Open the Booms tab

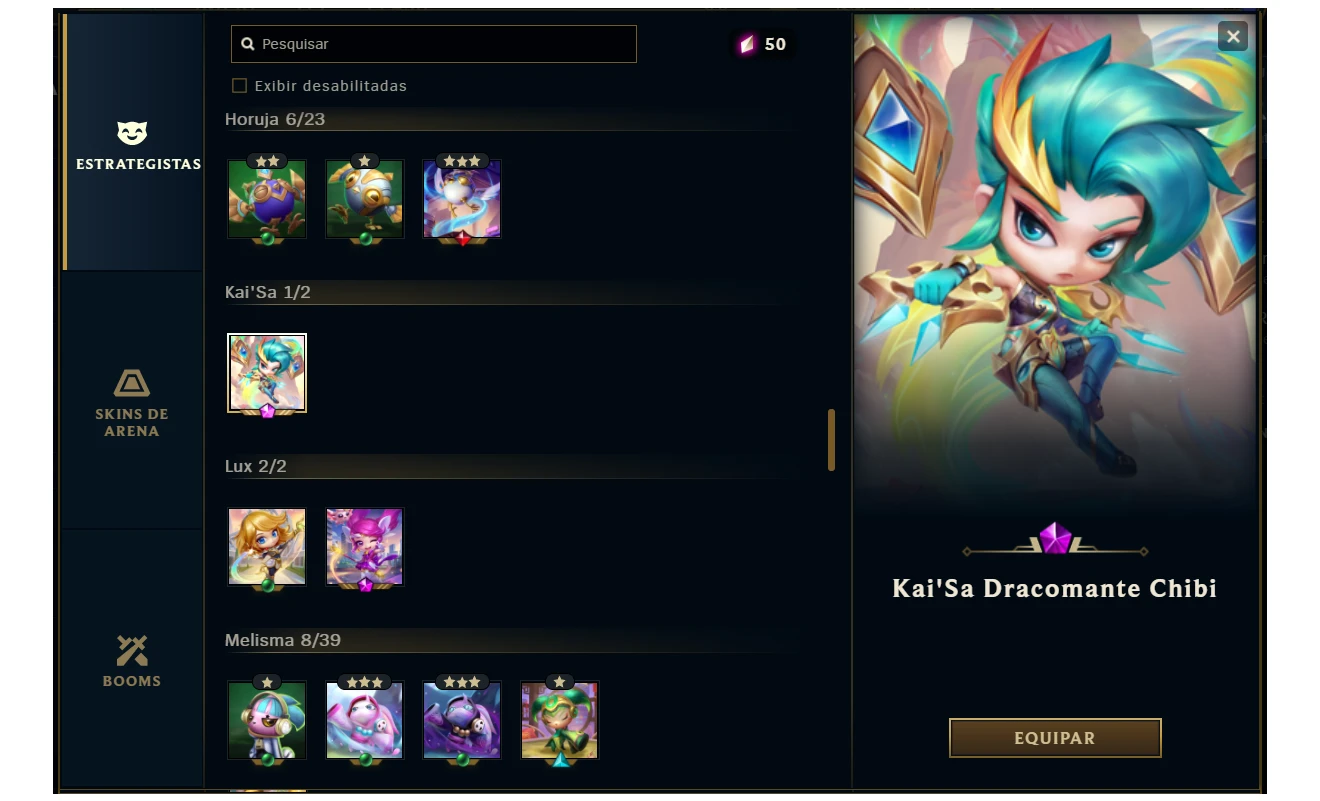[x=132, y=660]
